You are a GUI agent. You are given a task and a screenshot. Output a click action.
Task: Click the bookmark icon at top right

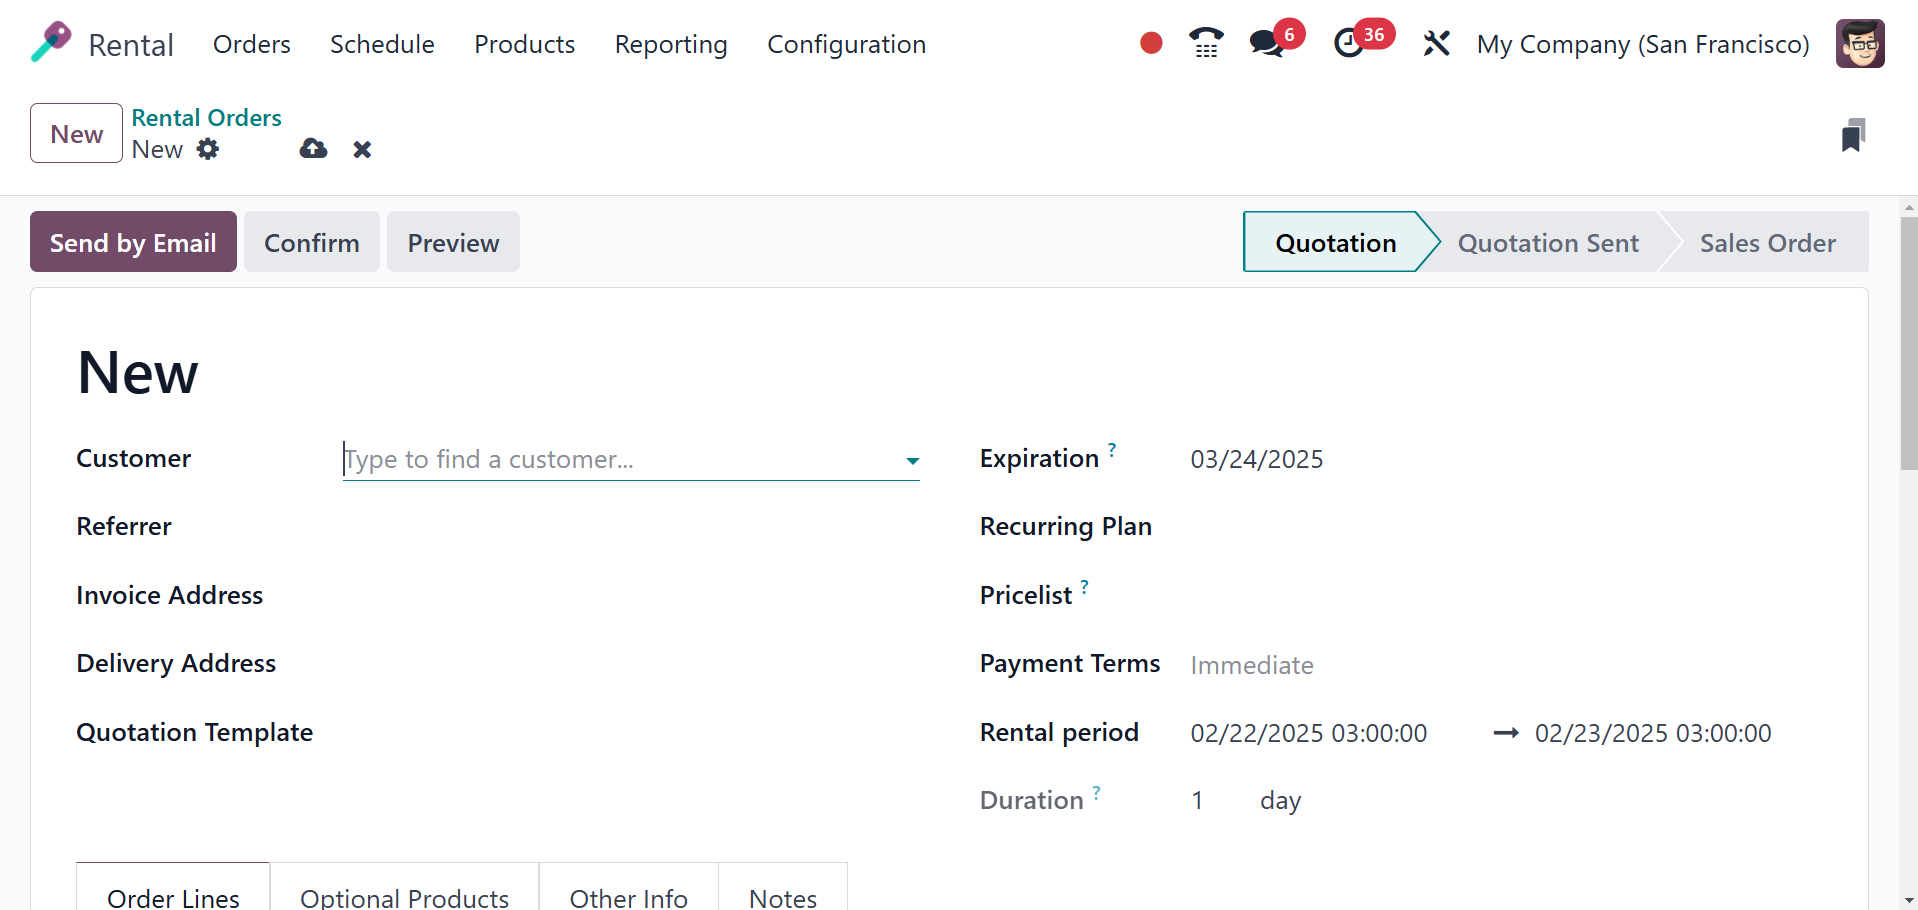(1853, 135)
